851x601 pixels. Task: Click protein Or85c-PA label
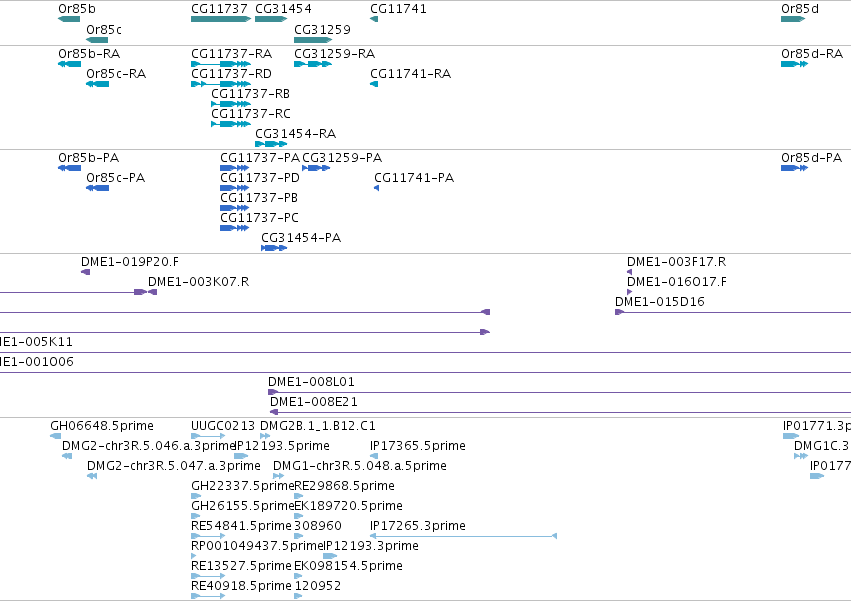click(x=116, y=178)
